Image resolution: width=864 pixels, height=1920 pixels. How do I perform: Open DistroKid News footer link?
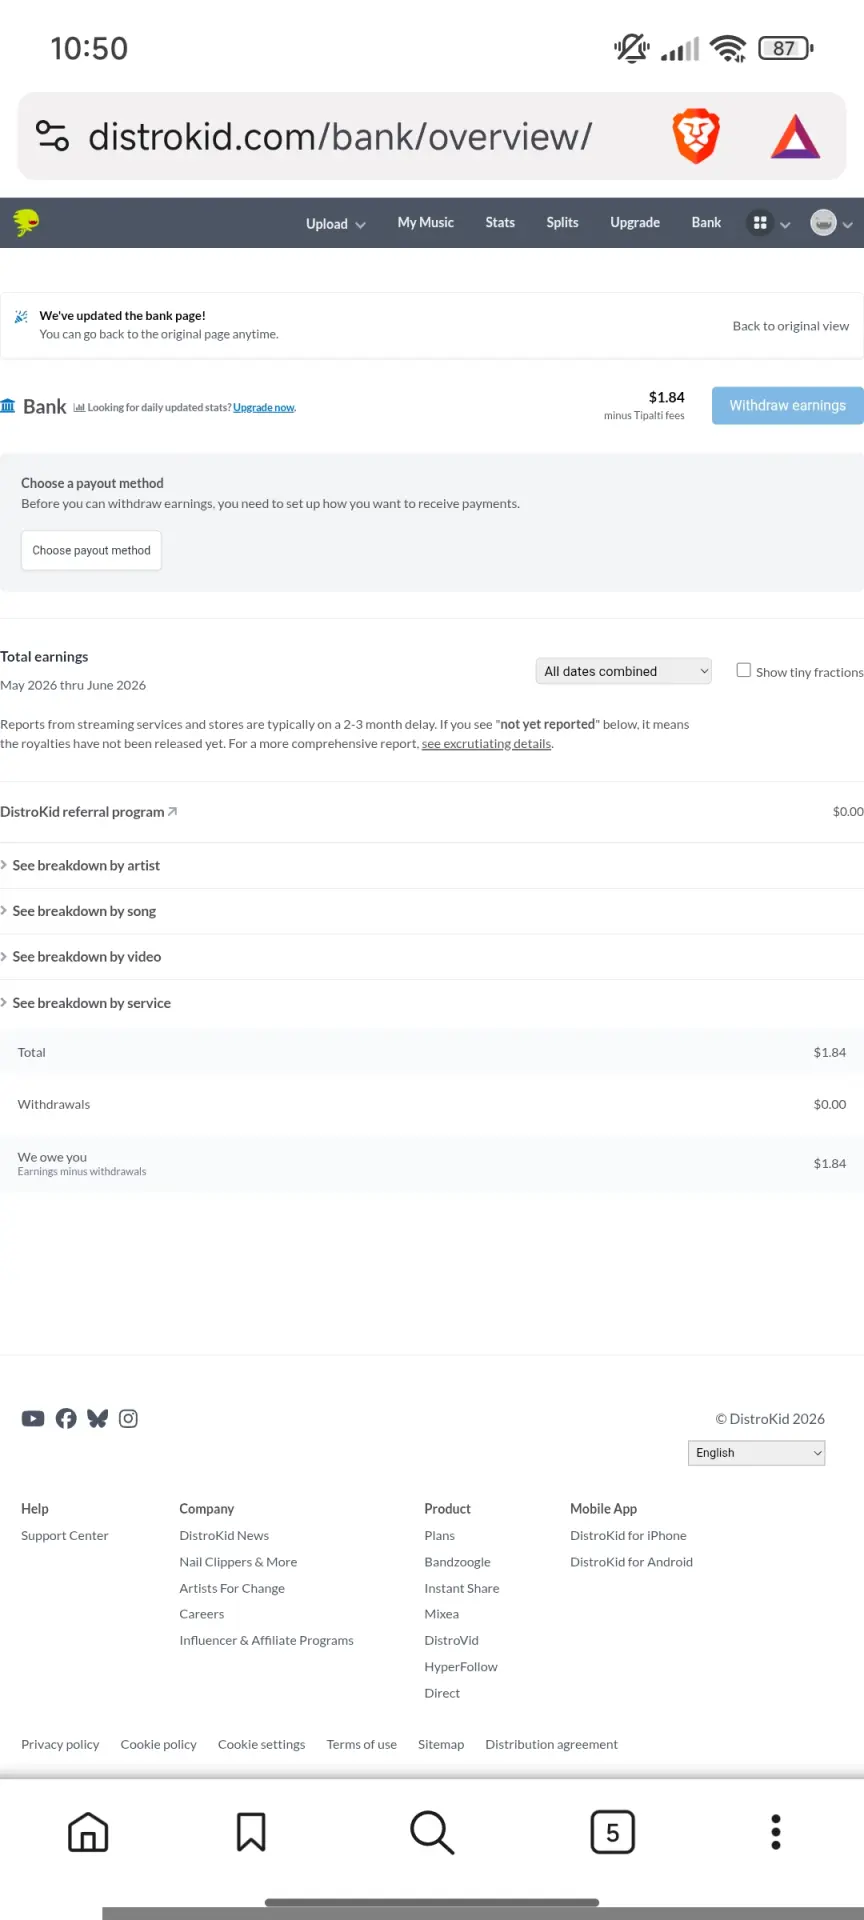pos(224,1536)
